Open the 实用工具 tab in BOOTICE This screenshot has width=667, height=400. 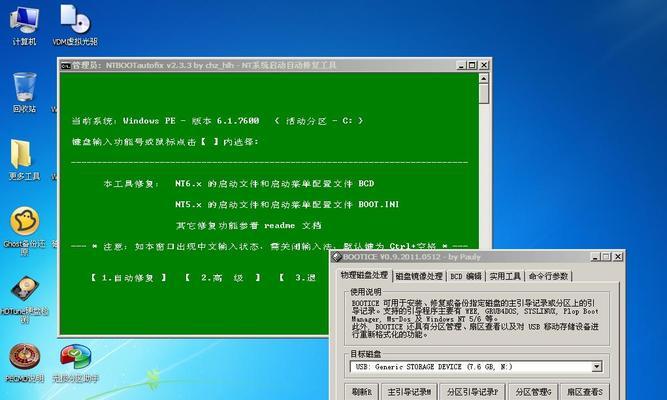[x=505, y=276]
